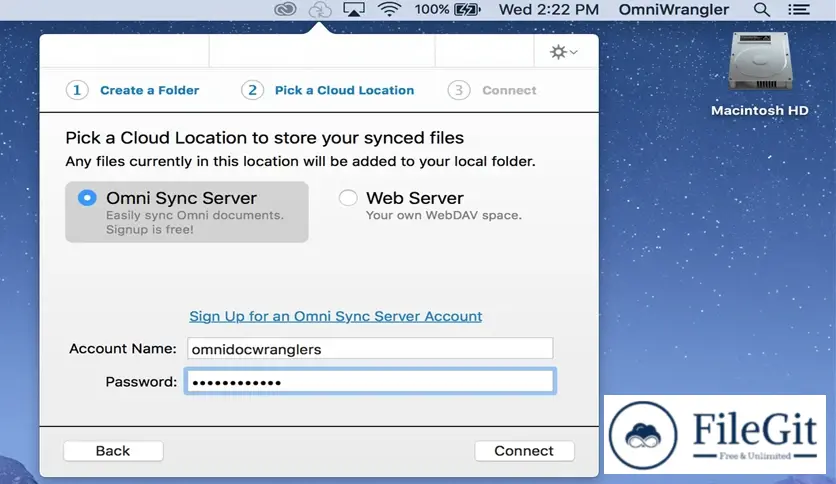This screenshot has width=836, height=484.
Task: Jump to the Connect step
Action: coord(509,90)
